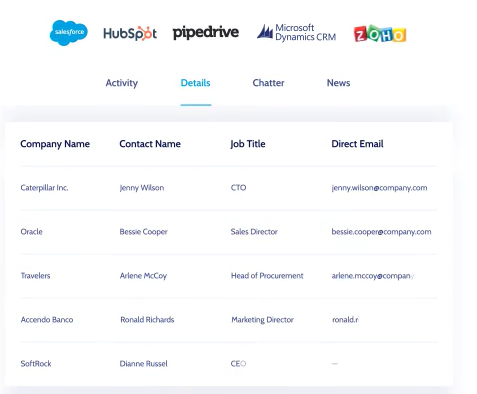The height and width of the screenshot is (394, 477).
Task: Click the Zoho logo
Action: tap(380, 34)
